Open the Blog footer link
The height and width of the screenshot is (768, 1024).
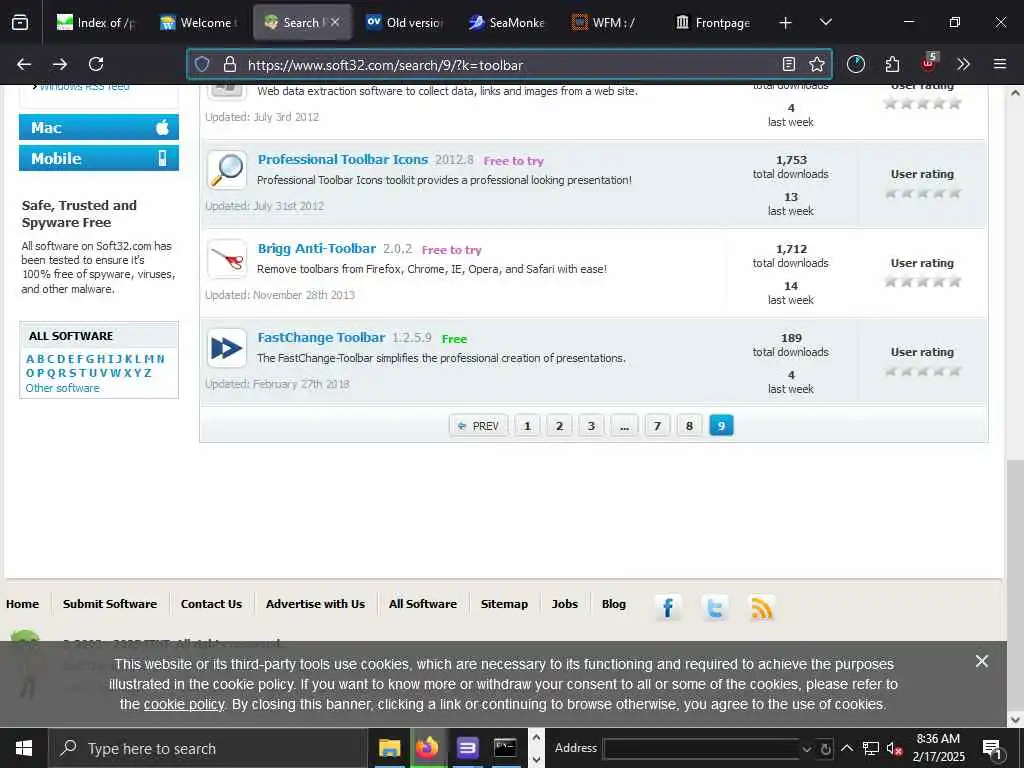coord(614,604)
